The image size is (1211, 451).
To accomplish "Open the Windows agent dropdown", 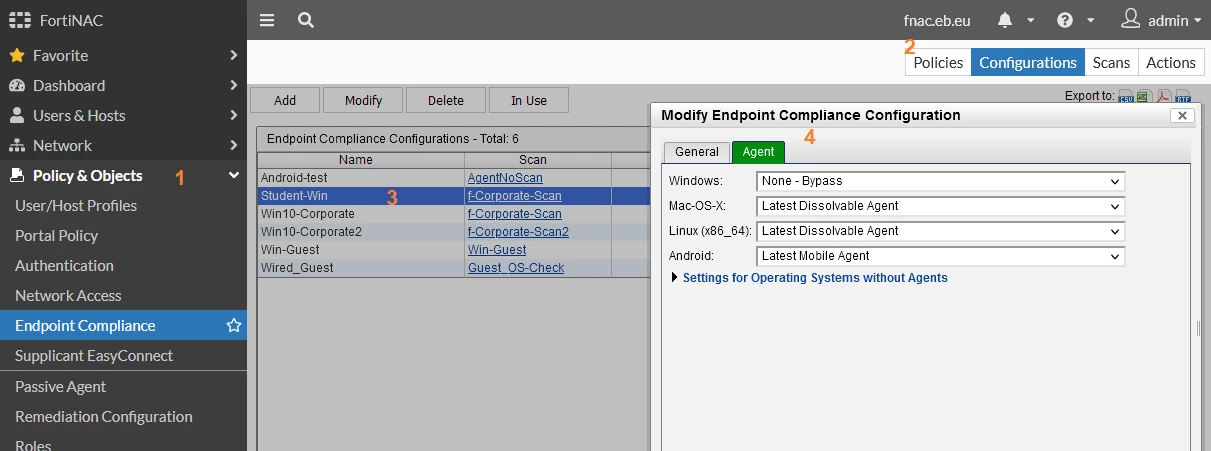I will 941,181.
